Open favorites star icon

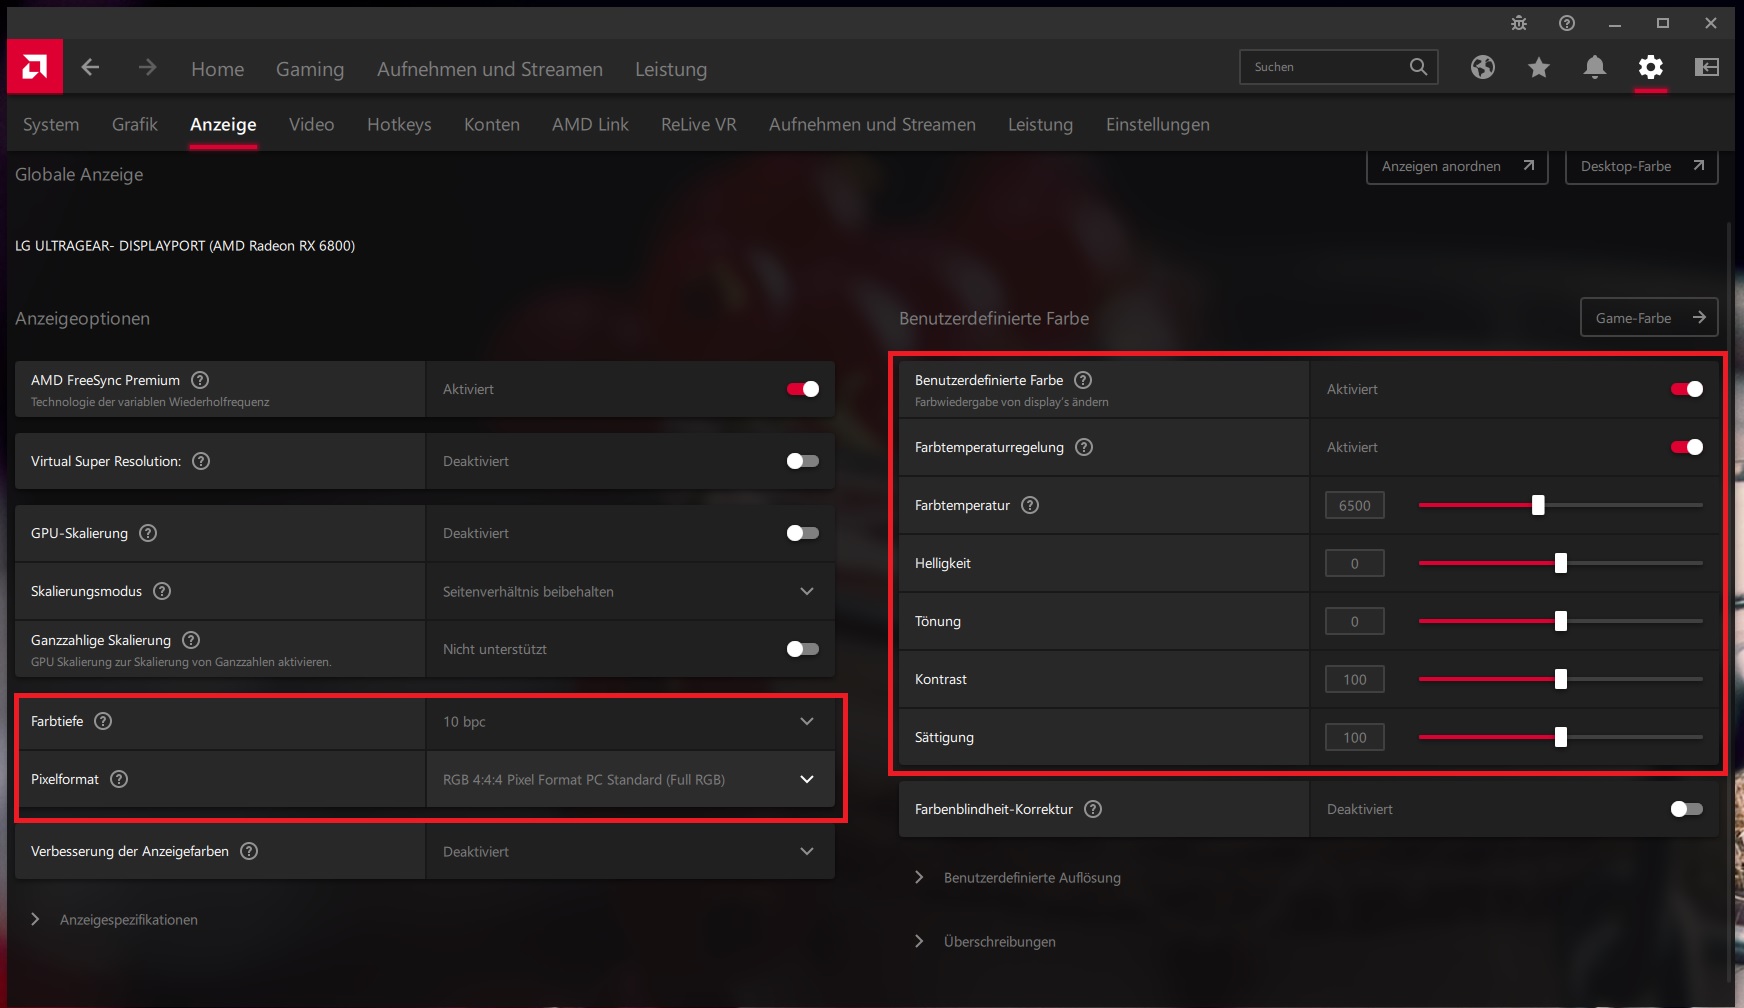1539,67
